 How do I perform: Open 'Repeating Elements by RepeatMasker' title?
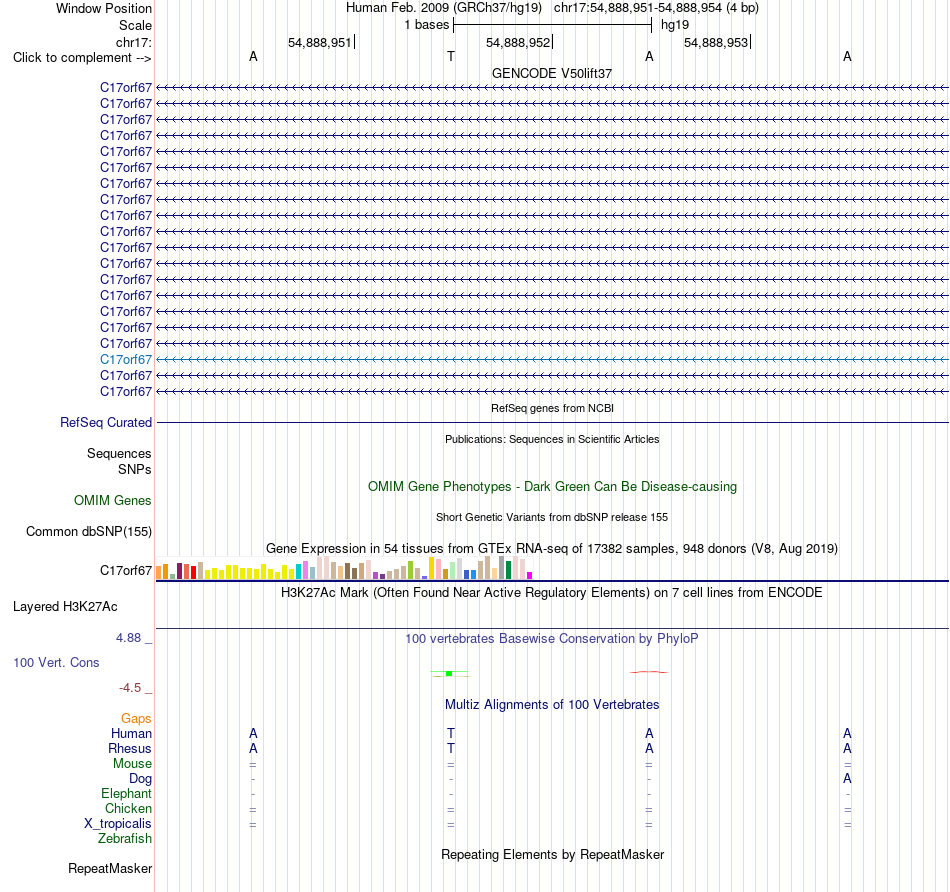pos(552,855)
